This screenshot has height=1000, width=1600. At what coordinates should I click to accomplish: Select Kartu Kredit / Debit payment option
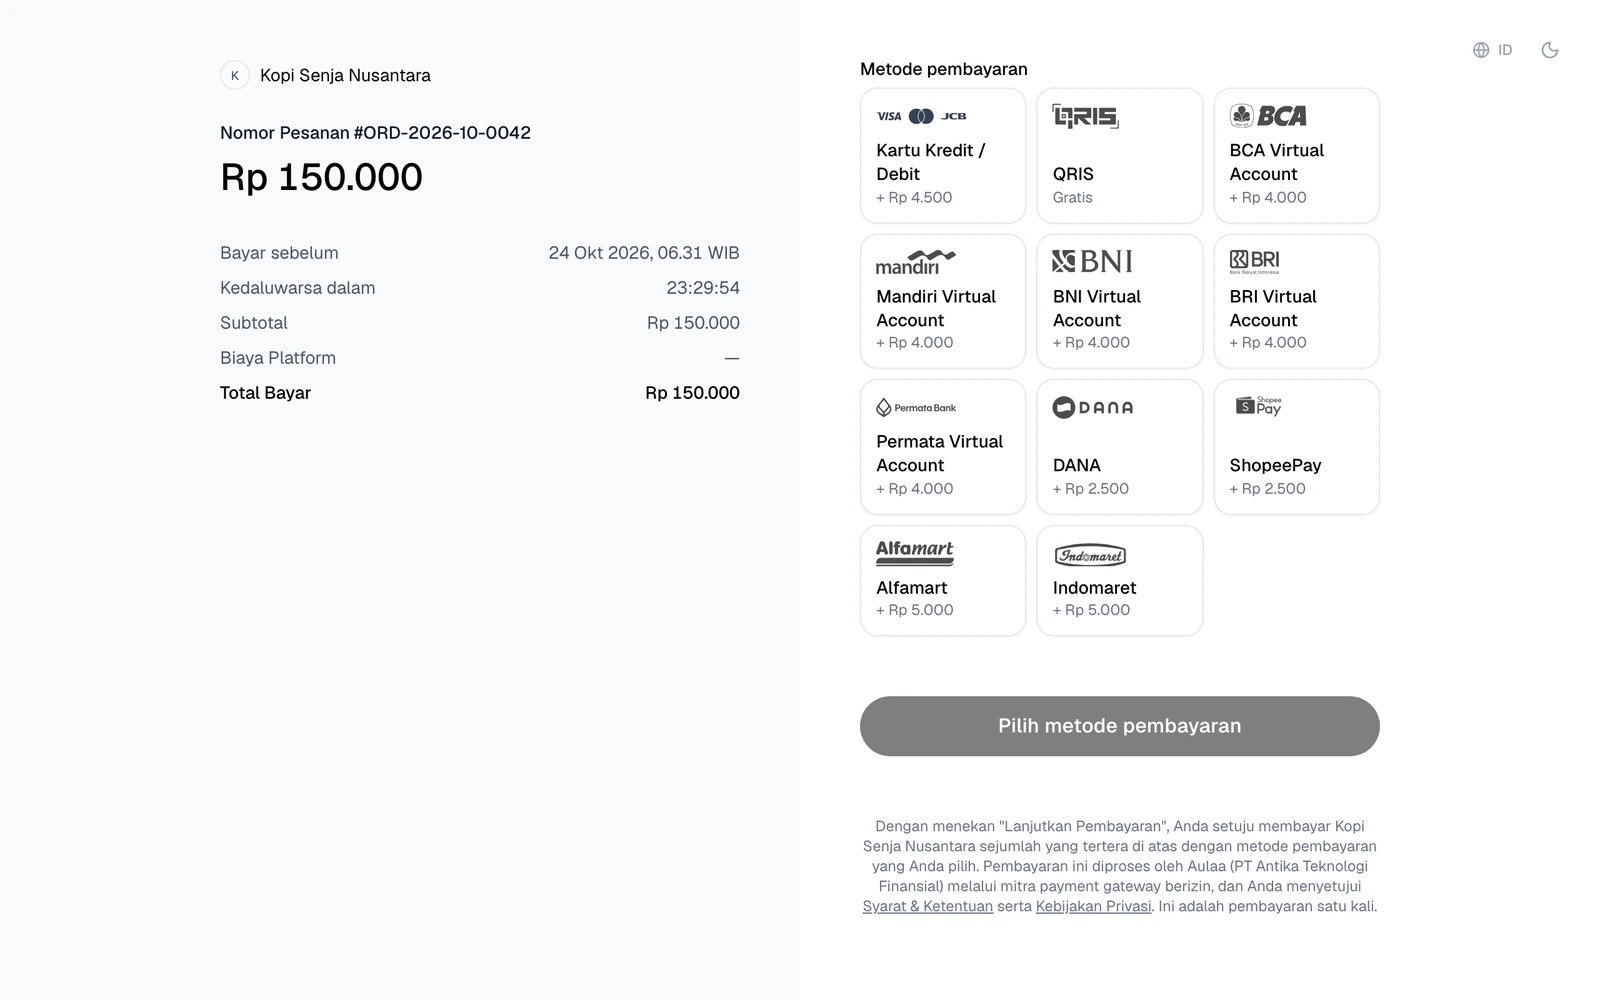pos(943,156)
